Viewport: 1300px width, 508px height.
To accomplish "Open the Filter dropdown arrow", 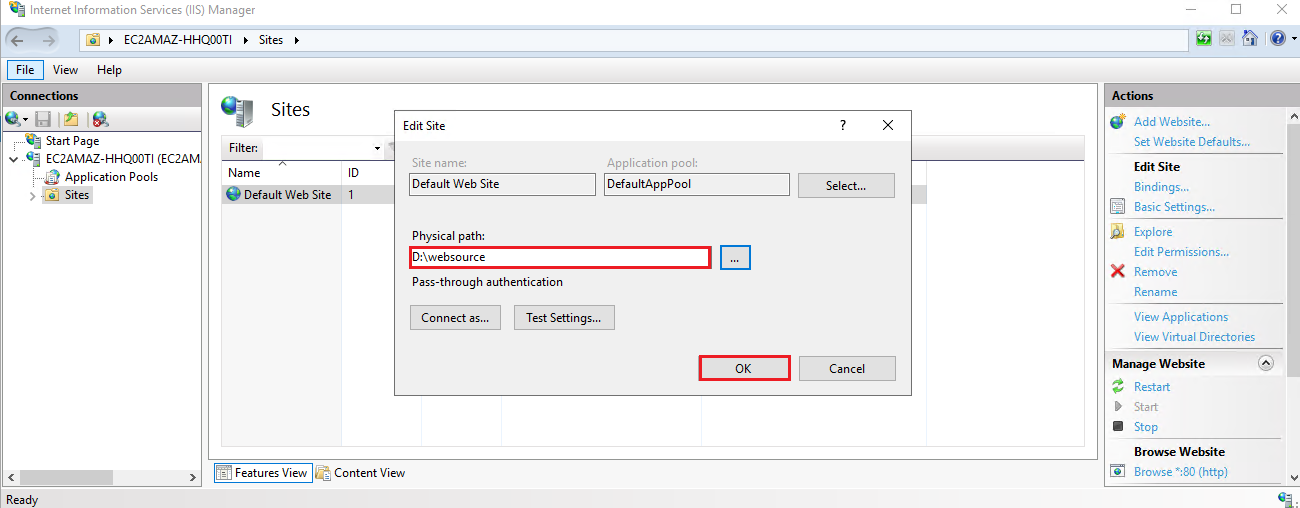I will point(377,148).
